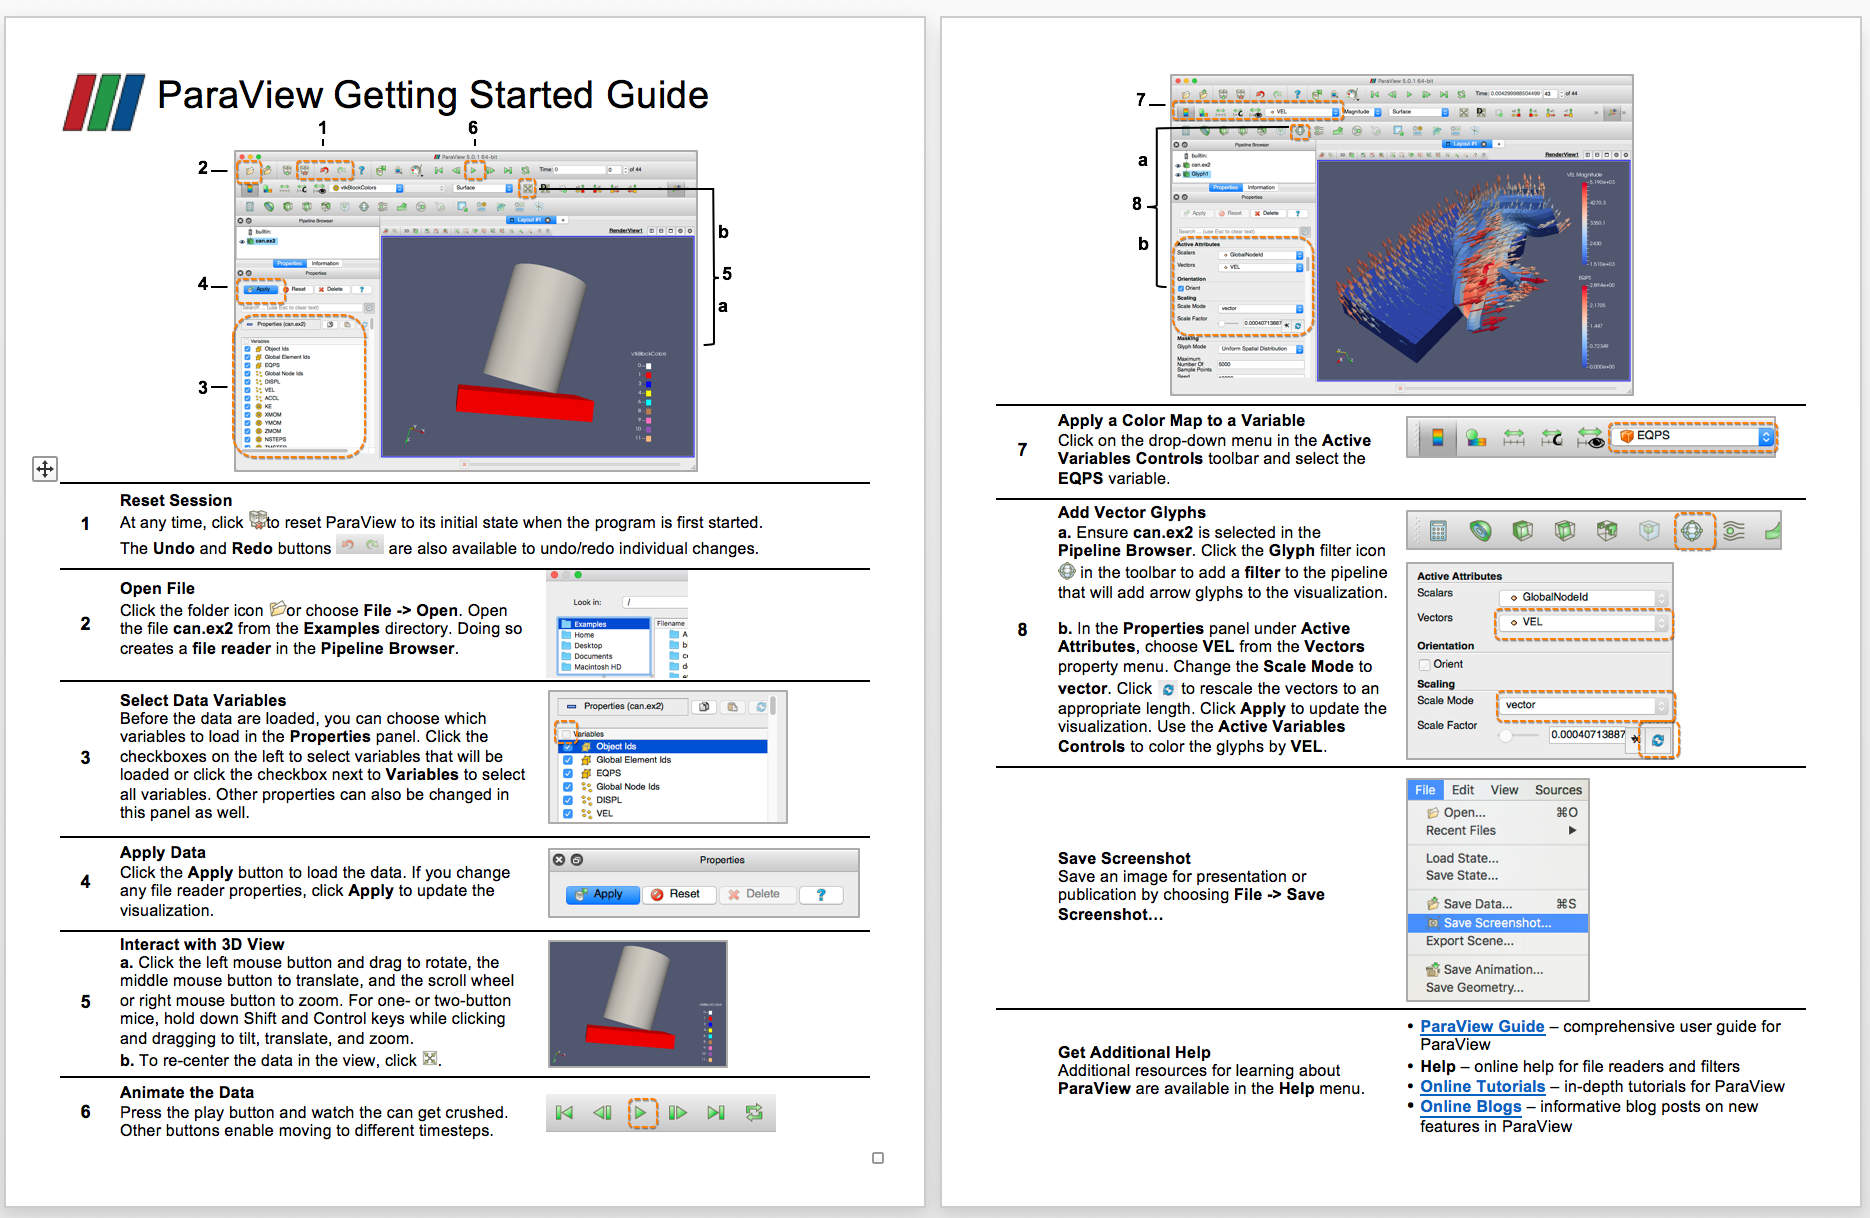The width and height of the screenshot is (1870, 1218).
Task: Open a file using the folder icon
Action: tap(251, 170)
